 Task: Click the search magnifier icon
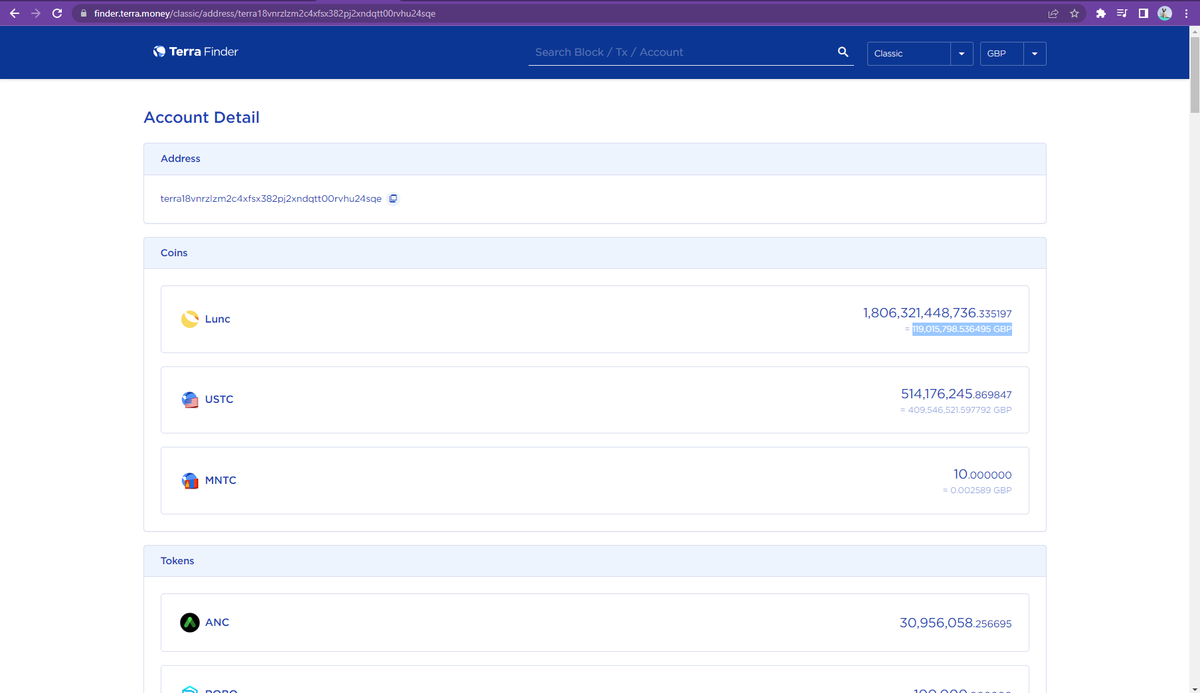coord(843,52)
